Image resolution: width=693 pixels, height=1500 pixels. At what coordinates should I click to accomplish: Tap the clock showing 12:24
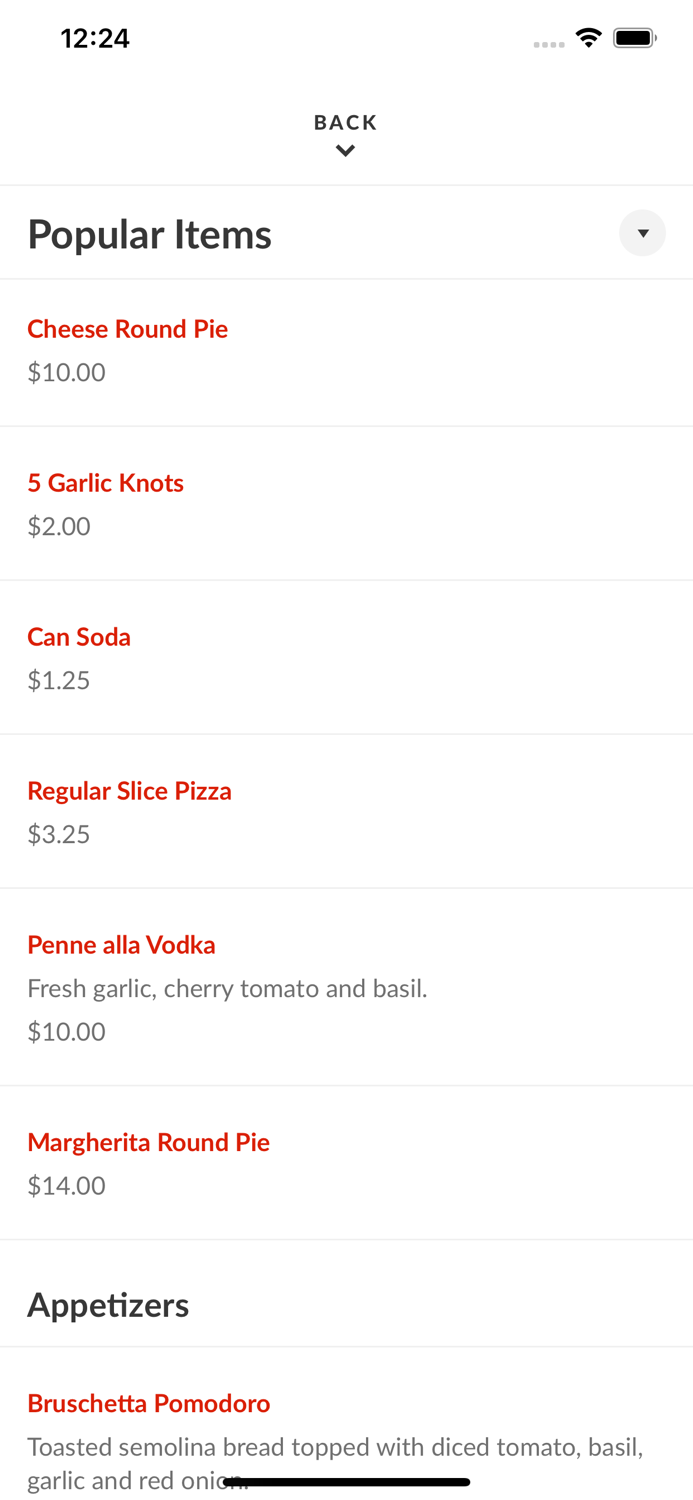[96, 38]
